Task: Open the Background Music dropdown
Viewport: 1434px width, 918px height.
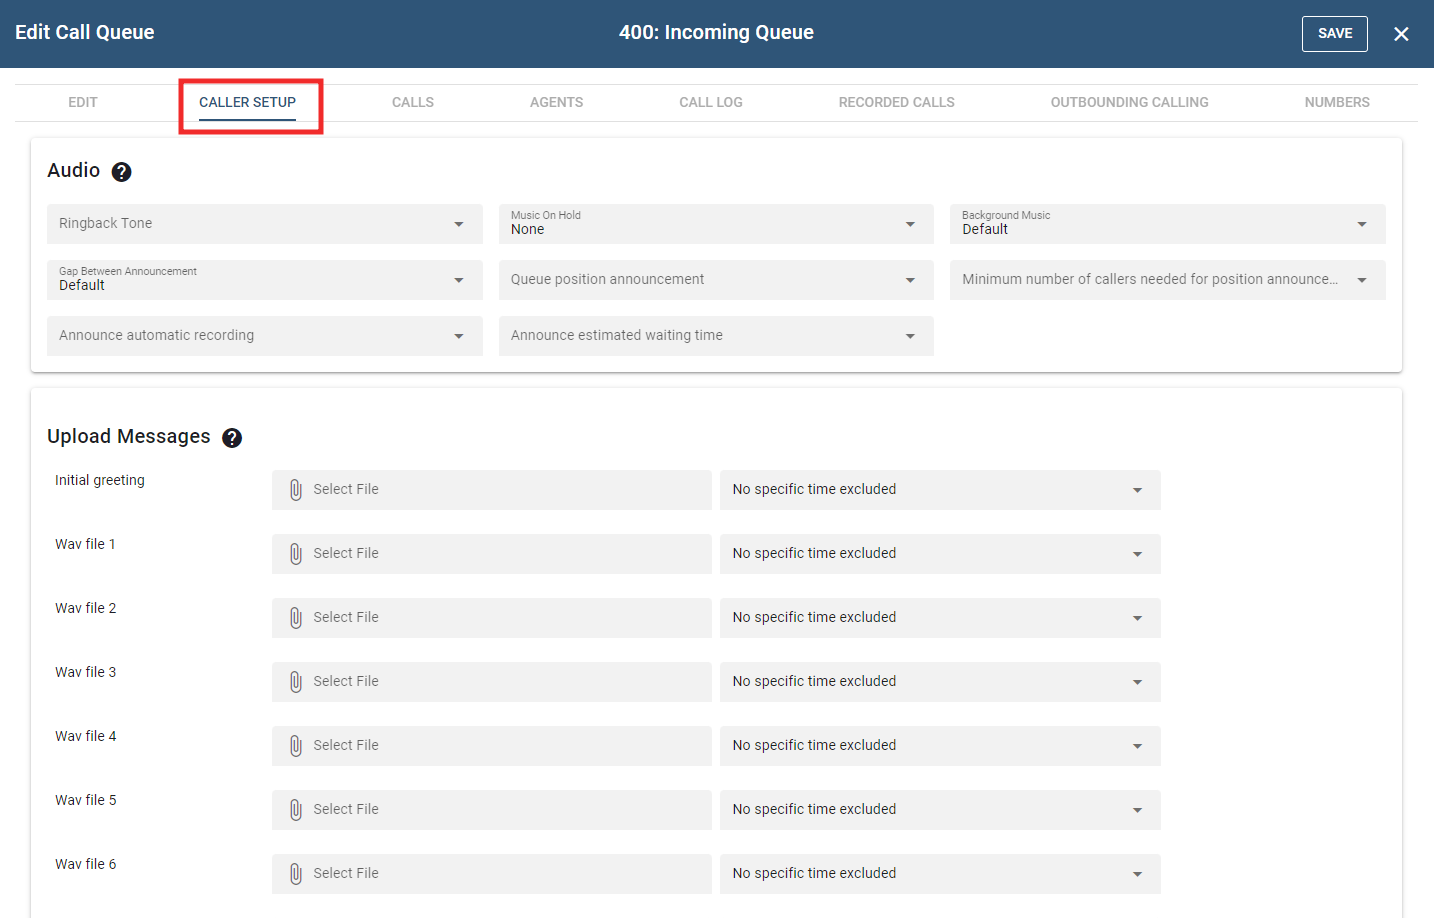Action: (x=1167, y=224)
